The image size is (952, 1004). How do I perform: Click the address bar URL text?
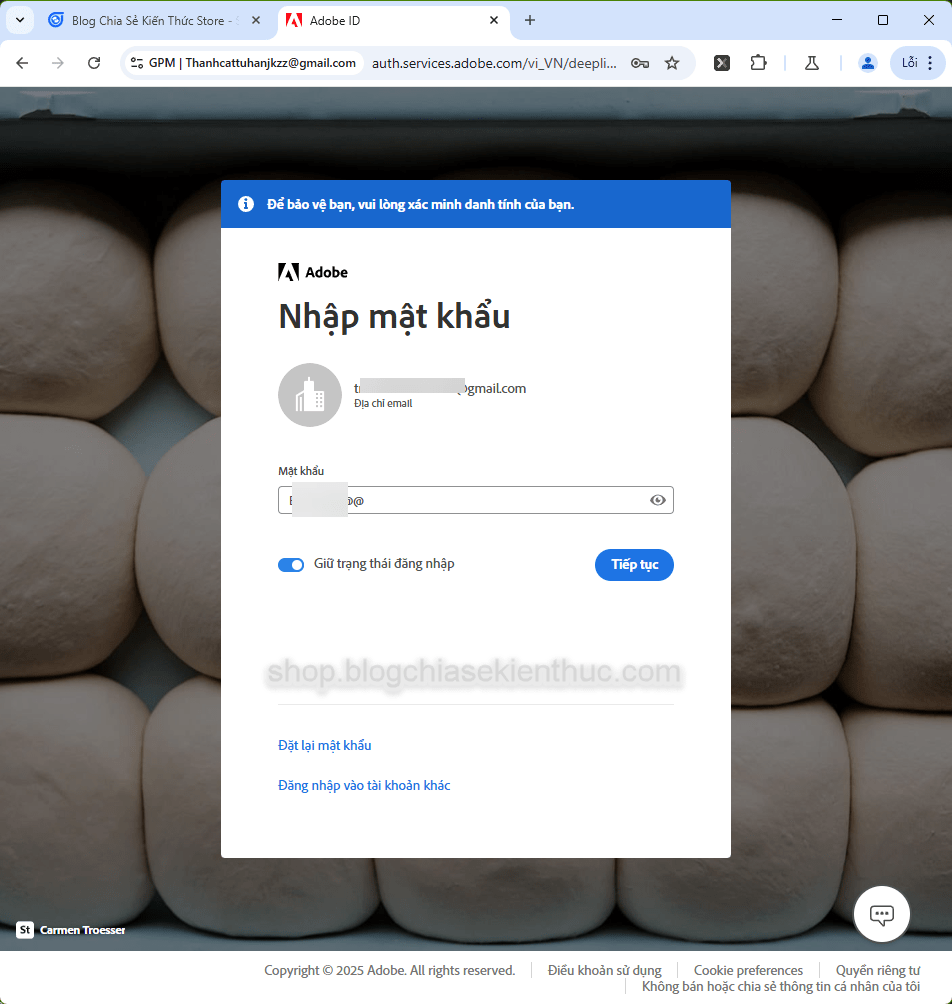point(494,63)
